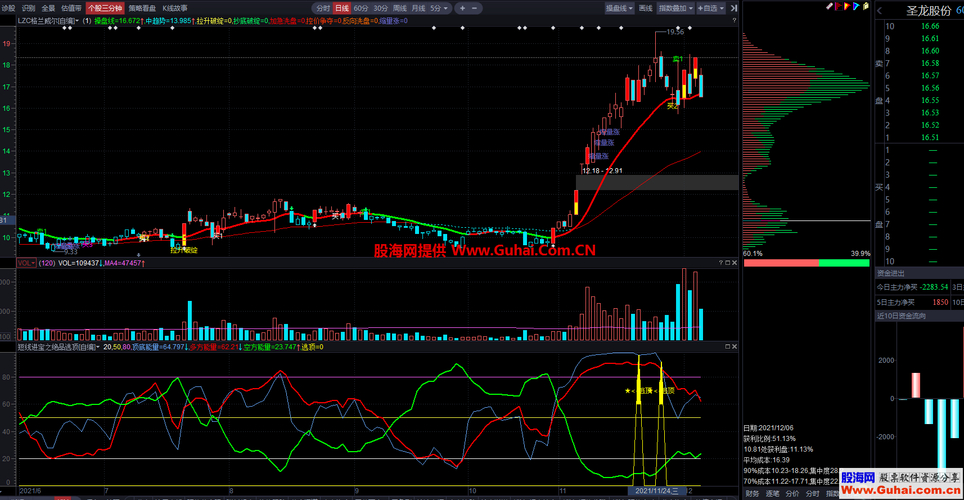
Task: Open the 全景 panorama tab
Action: tap(49, 8)
